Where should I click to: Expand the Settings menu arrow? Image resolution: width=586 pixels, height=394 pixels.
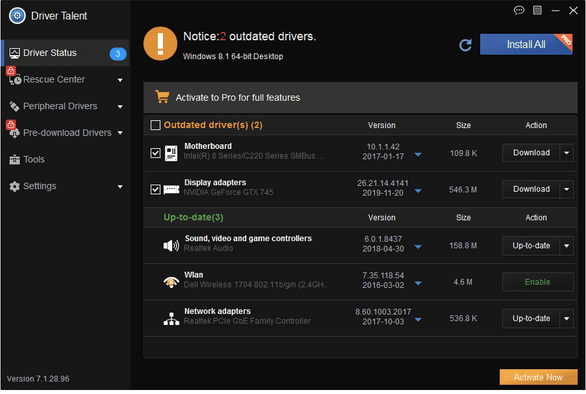click(120, 187)
